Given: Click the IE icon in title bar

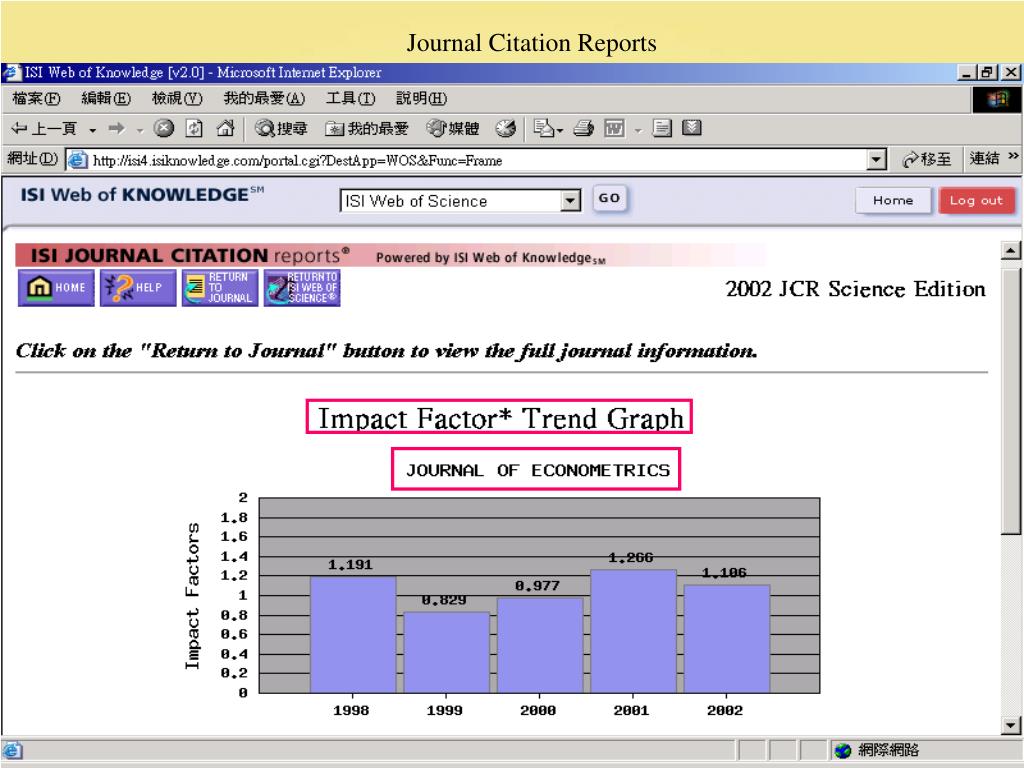Looking at the screenshot, I should coord(12,72).
